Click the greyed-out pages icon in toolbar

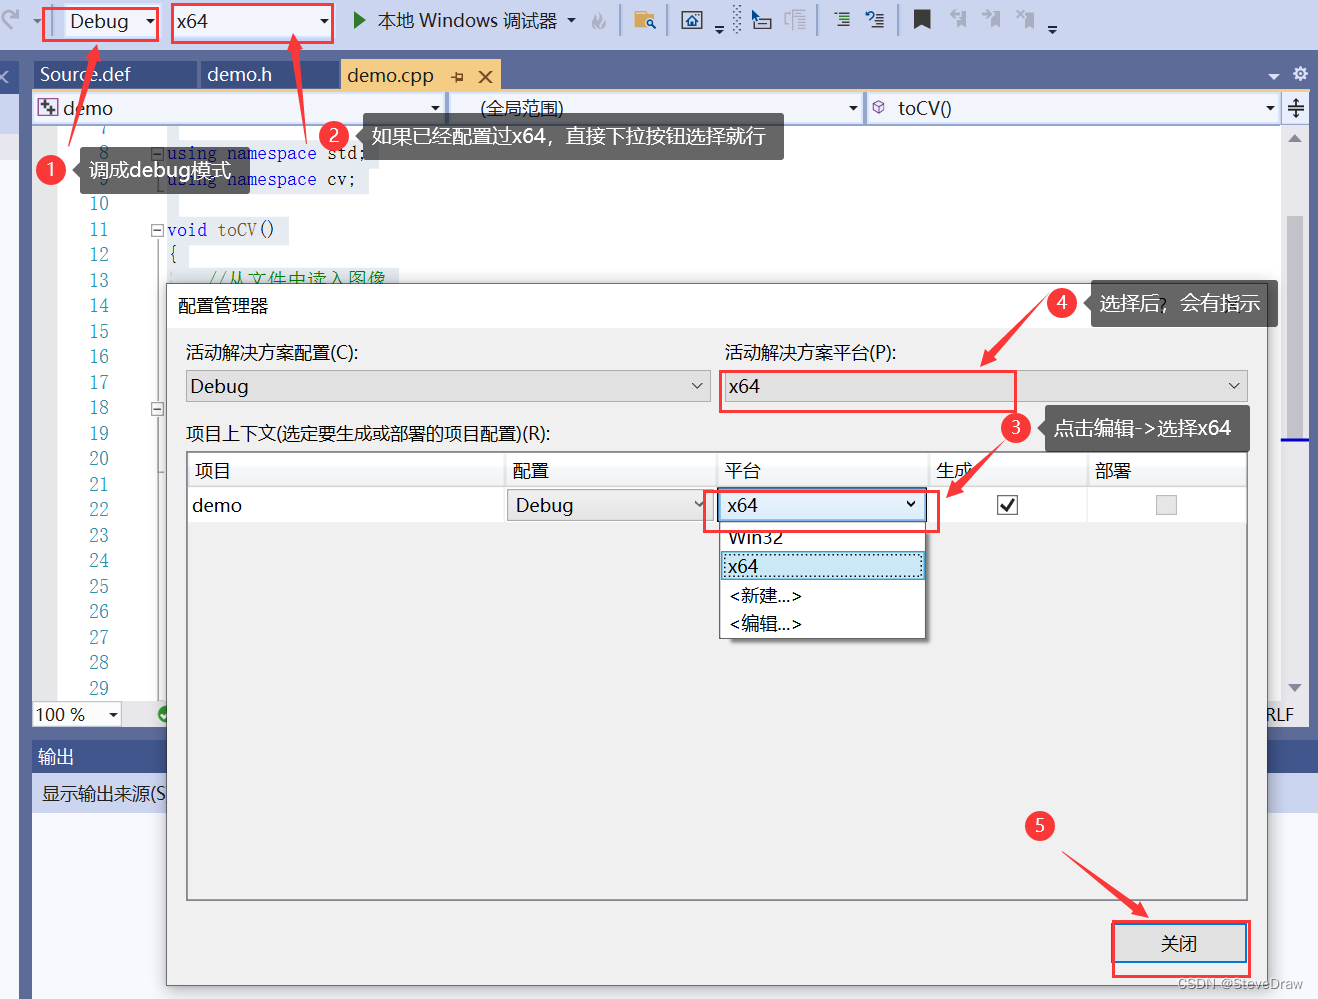pos(796,20)
